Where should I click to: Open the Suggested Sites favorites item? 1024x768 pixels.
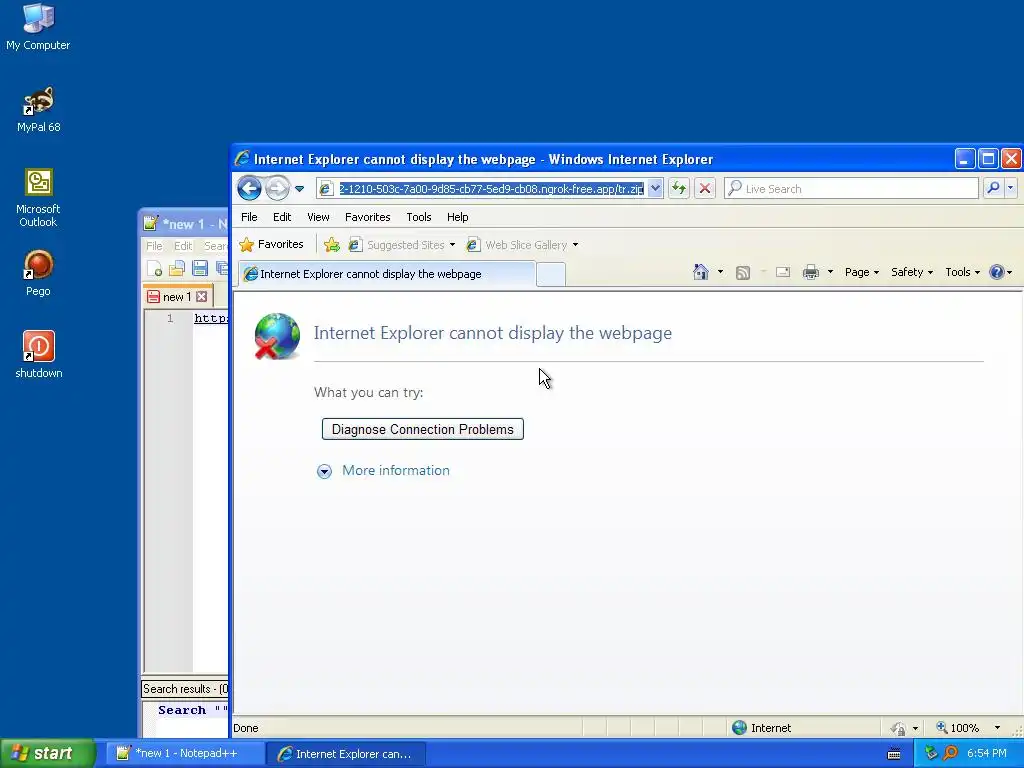click(x=396, y=245)
